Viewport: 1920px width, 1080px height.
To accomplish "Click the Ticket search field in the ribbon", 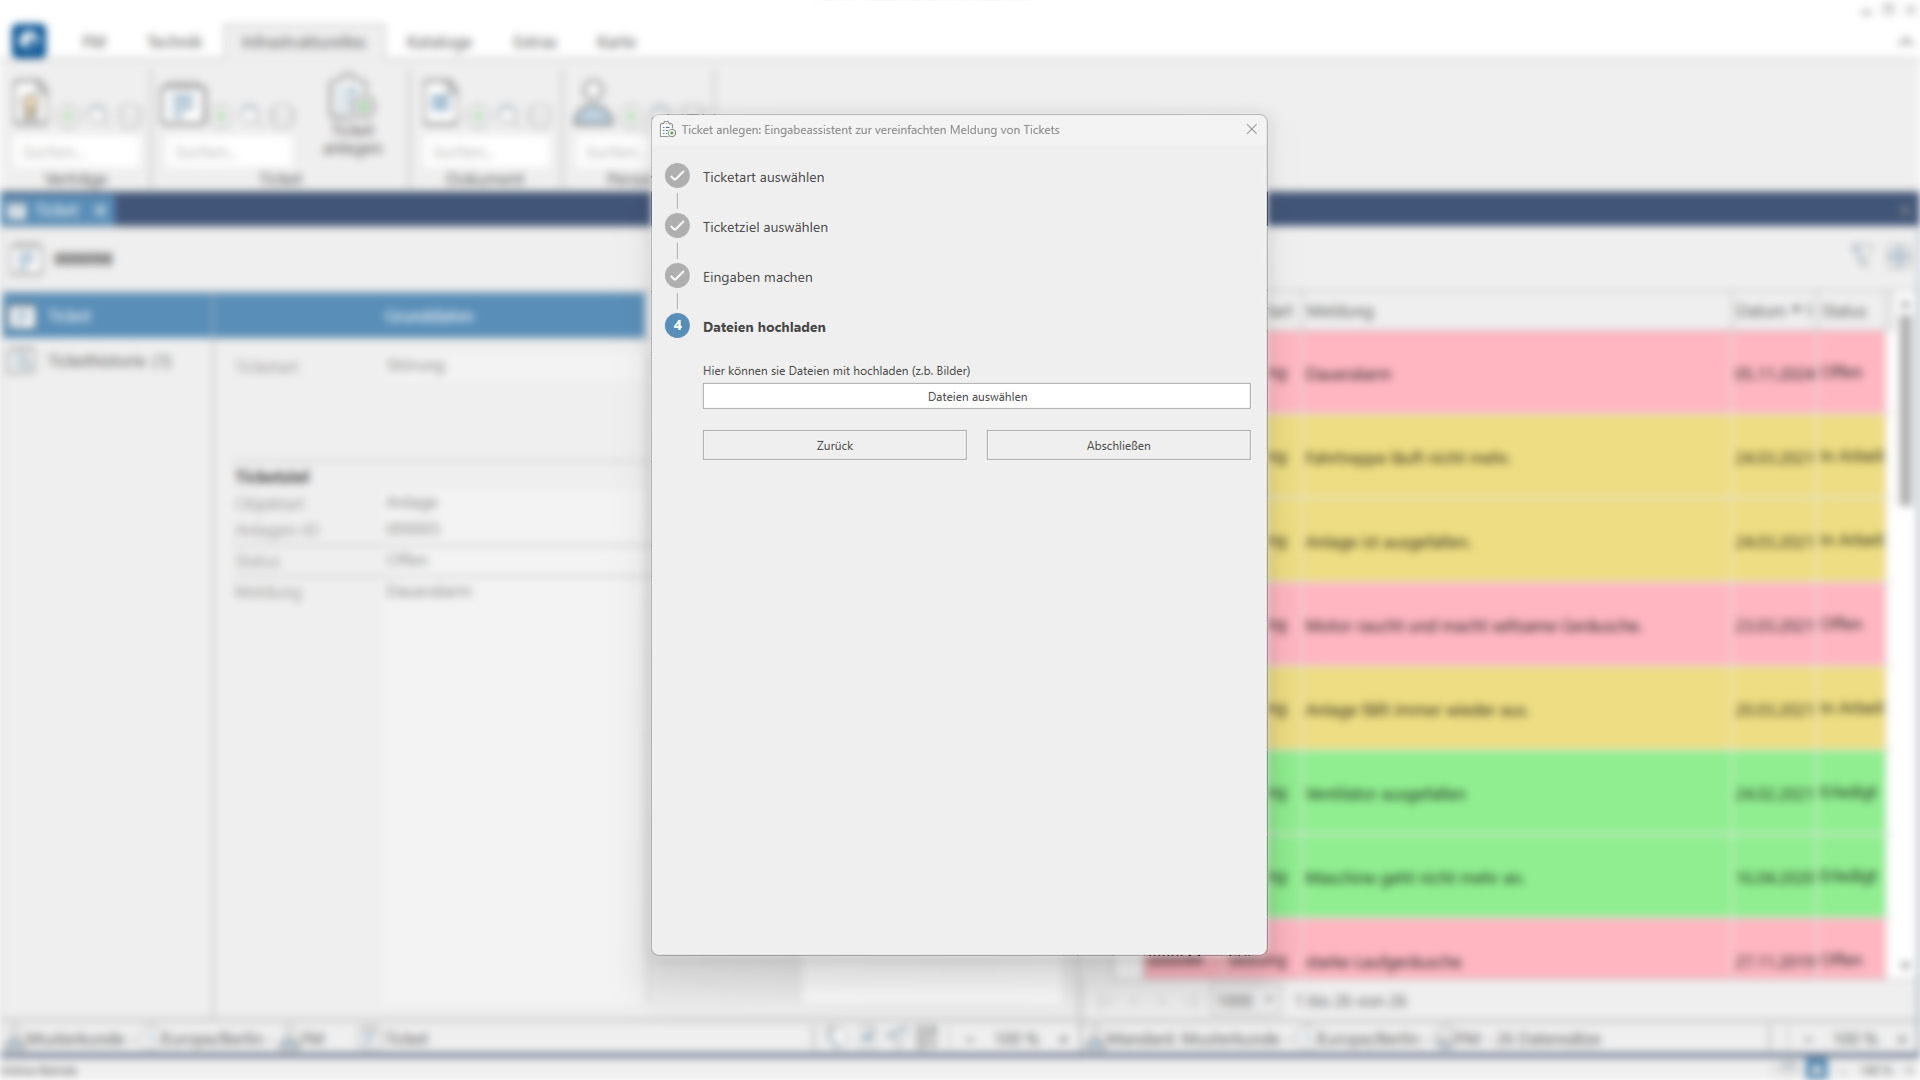I will [x=228, y=152].
